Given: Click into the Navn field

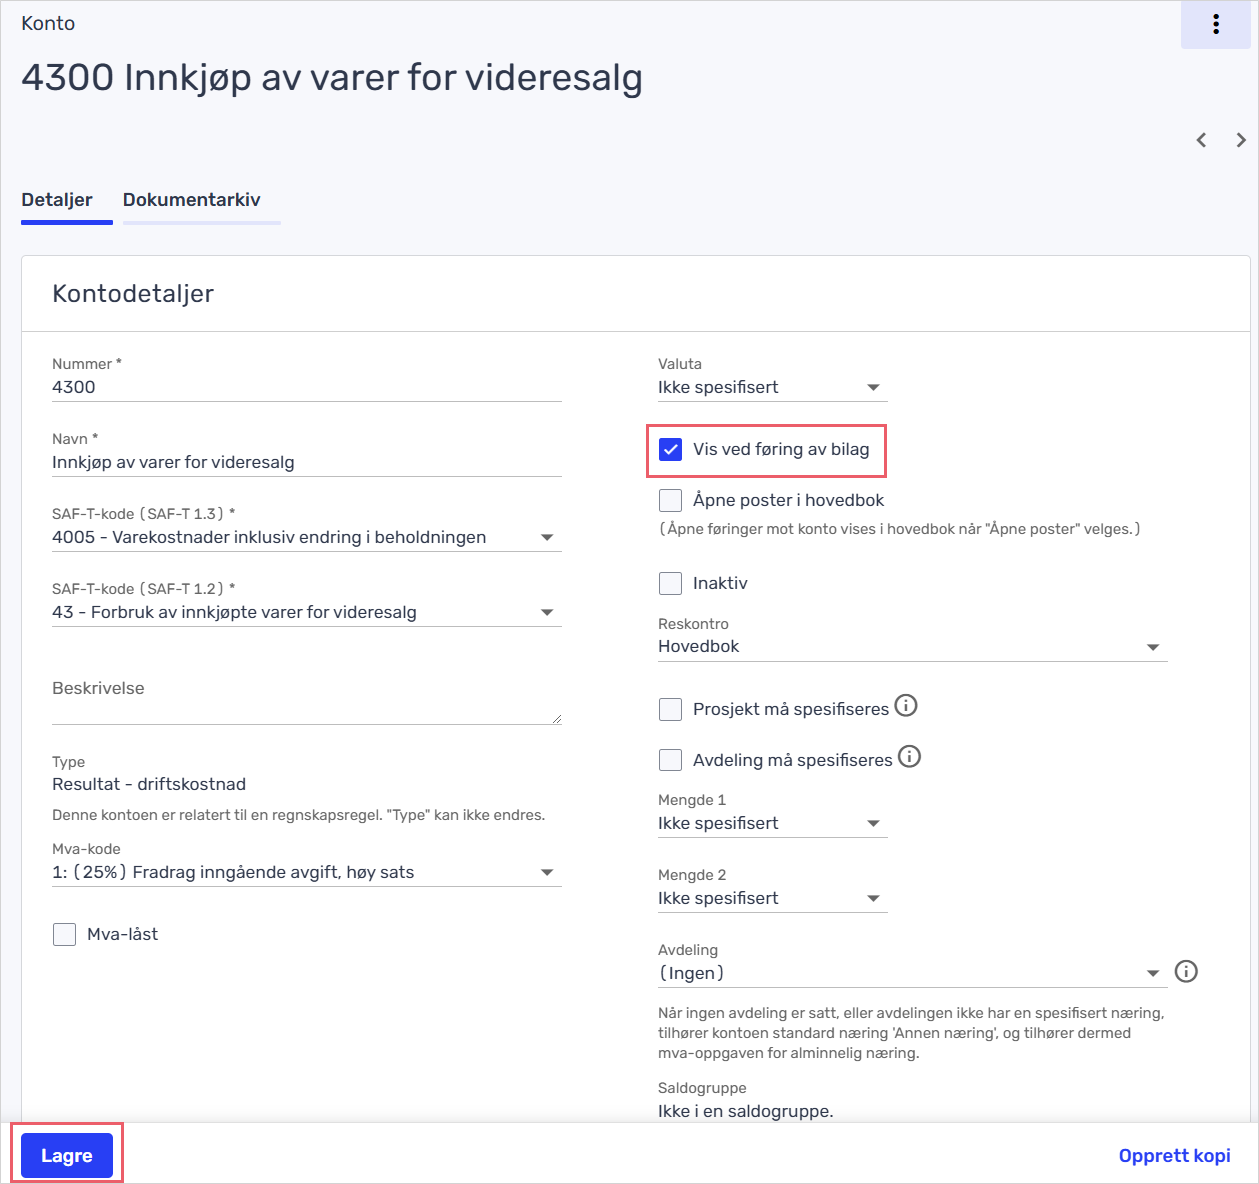Looking at the screenshot, I should coord(307,463).
